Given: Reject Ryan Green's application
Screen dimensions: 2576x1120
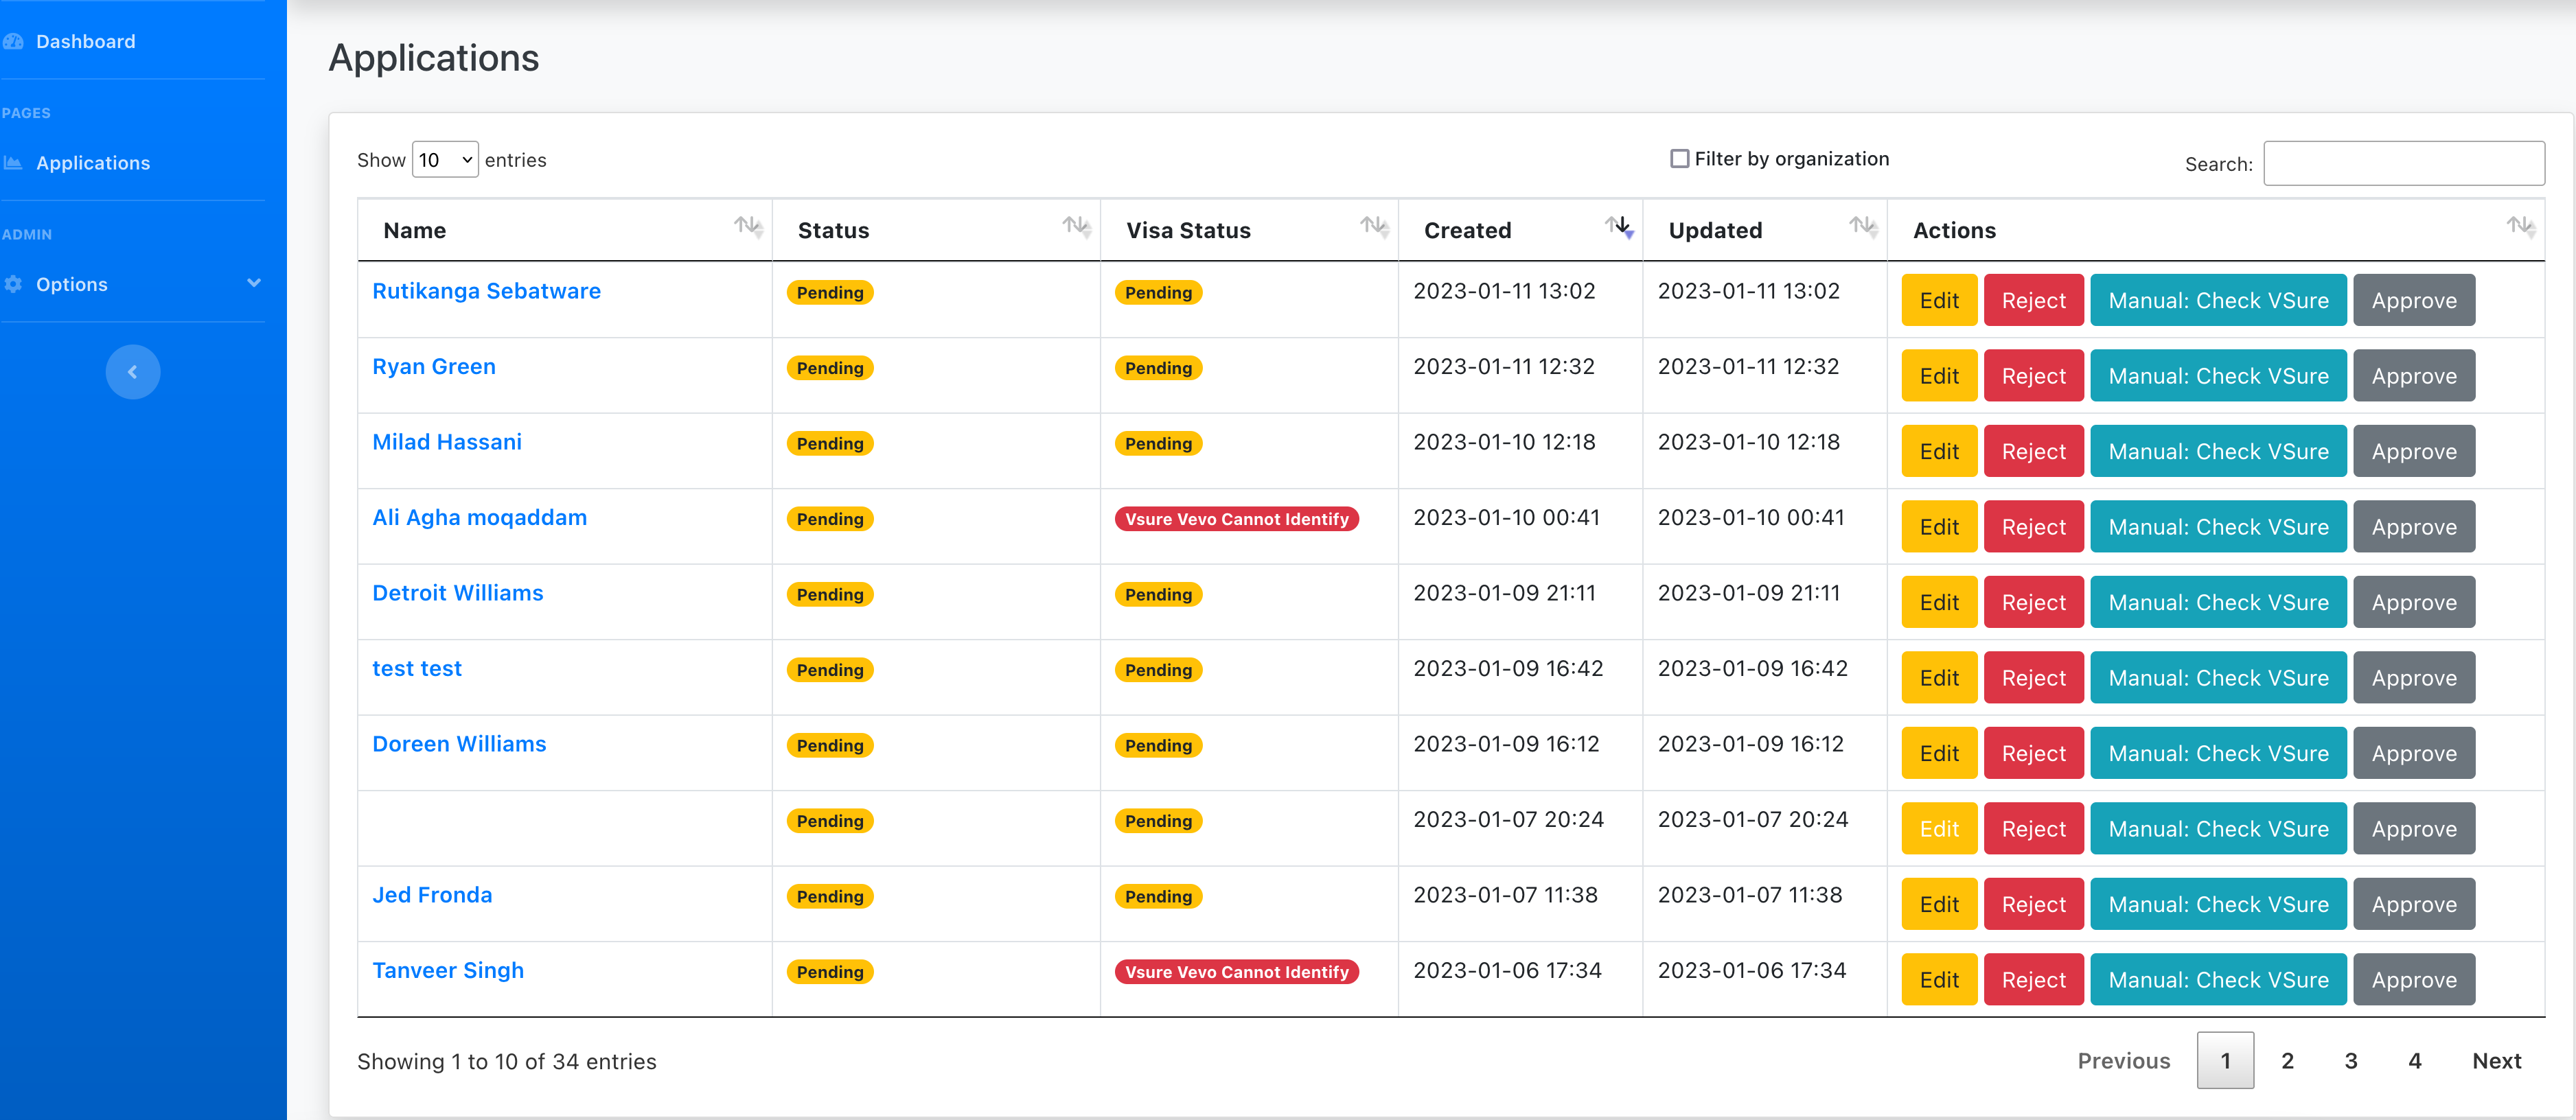Looking at the screenshot, I should (2033, 376).
